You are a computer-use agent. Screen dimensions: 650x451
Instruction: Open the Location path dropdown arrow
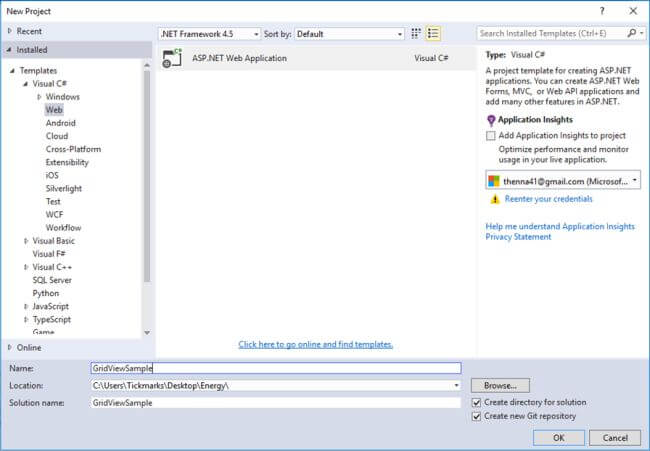coord(456,386)
